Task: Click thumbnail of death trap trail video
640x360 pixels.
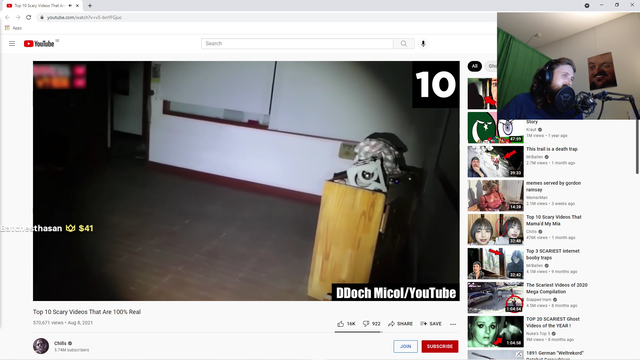Action: point(496,161)
